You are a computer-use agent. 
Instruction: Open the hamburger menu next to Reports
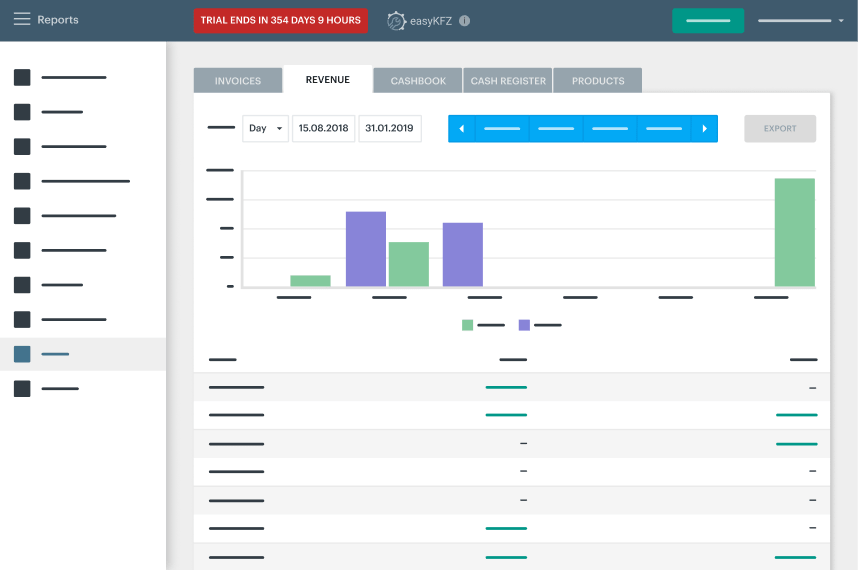coord(22,20)
